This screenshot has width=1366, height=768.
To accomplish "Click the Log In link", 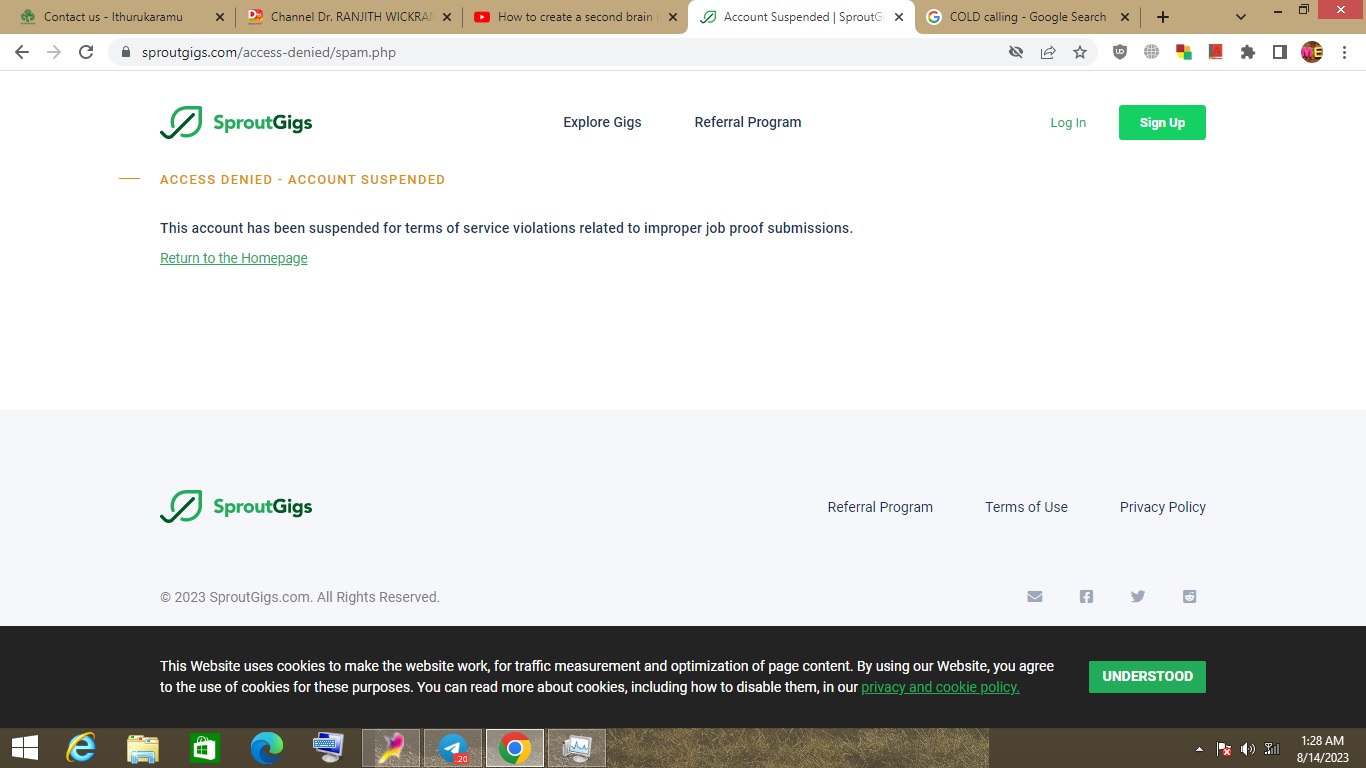I will coord(1068,123).
